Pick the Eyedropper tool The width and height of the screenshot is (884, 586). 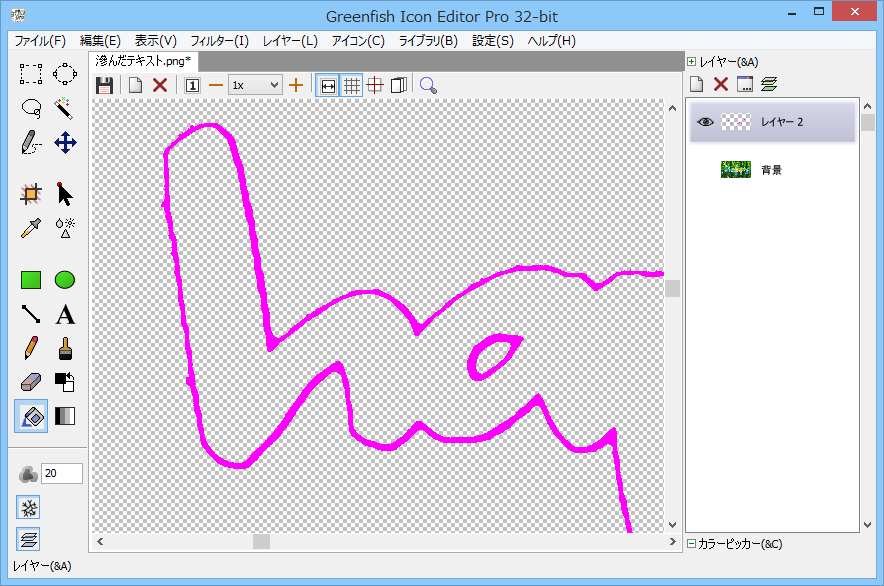pyautogui.click(x=31, y=228)
